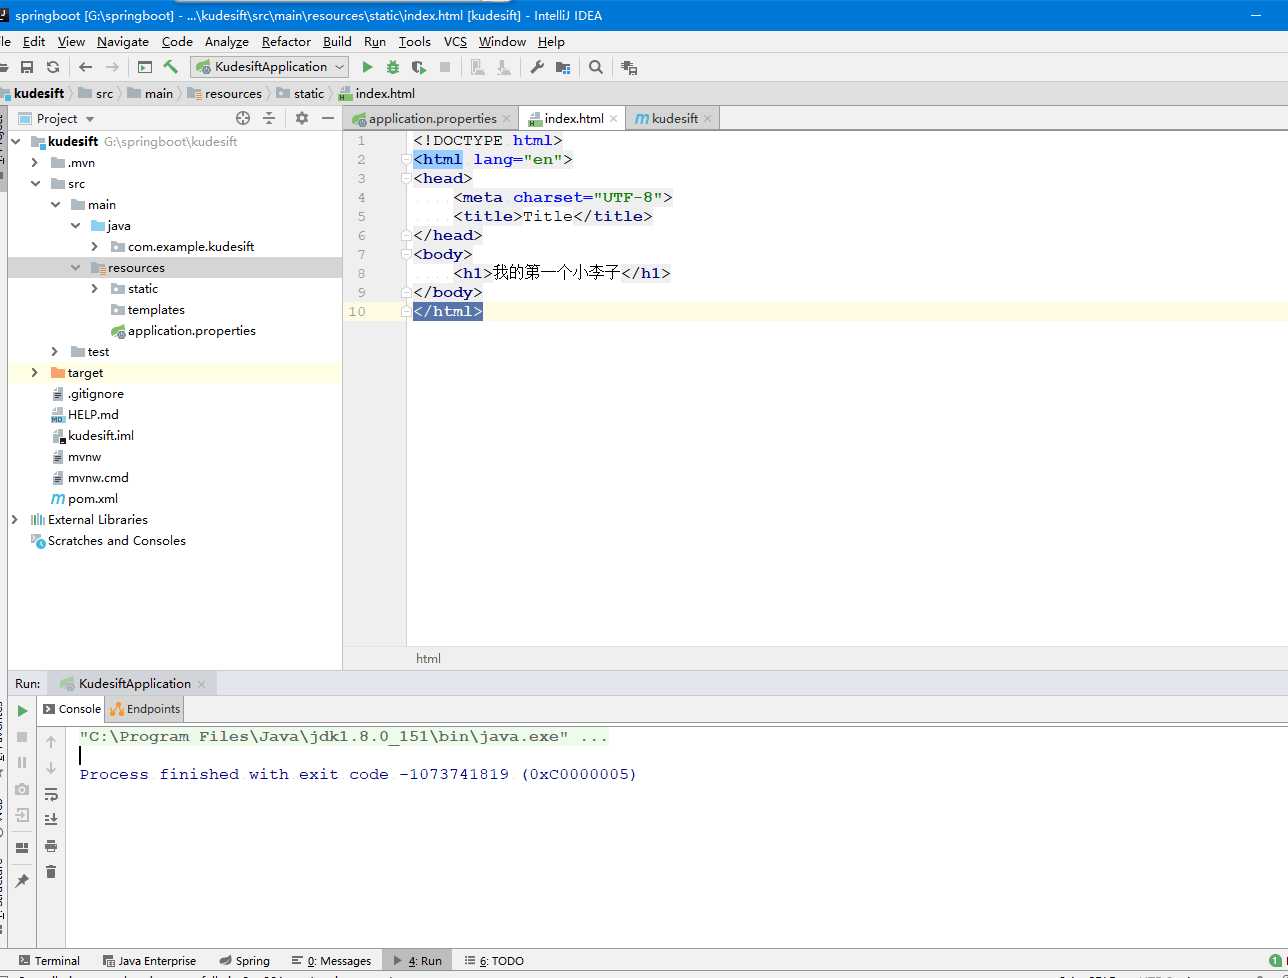The height and width of the screenshot is (978, 1288).
Task: Hide the Project panel with the minus icon
Action: pos(328,118)
